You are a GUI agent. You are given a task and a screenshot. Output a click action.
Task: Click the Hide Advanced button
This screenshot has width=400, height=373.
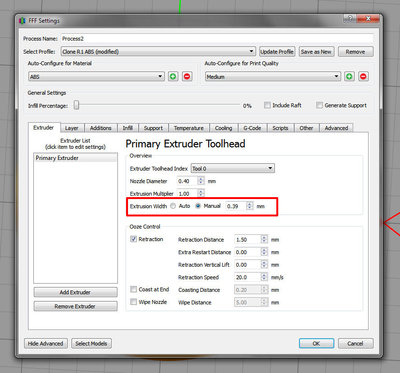(46, 344)
